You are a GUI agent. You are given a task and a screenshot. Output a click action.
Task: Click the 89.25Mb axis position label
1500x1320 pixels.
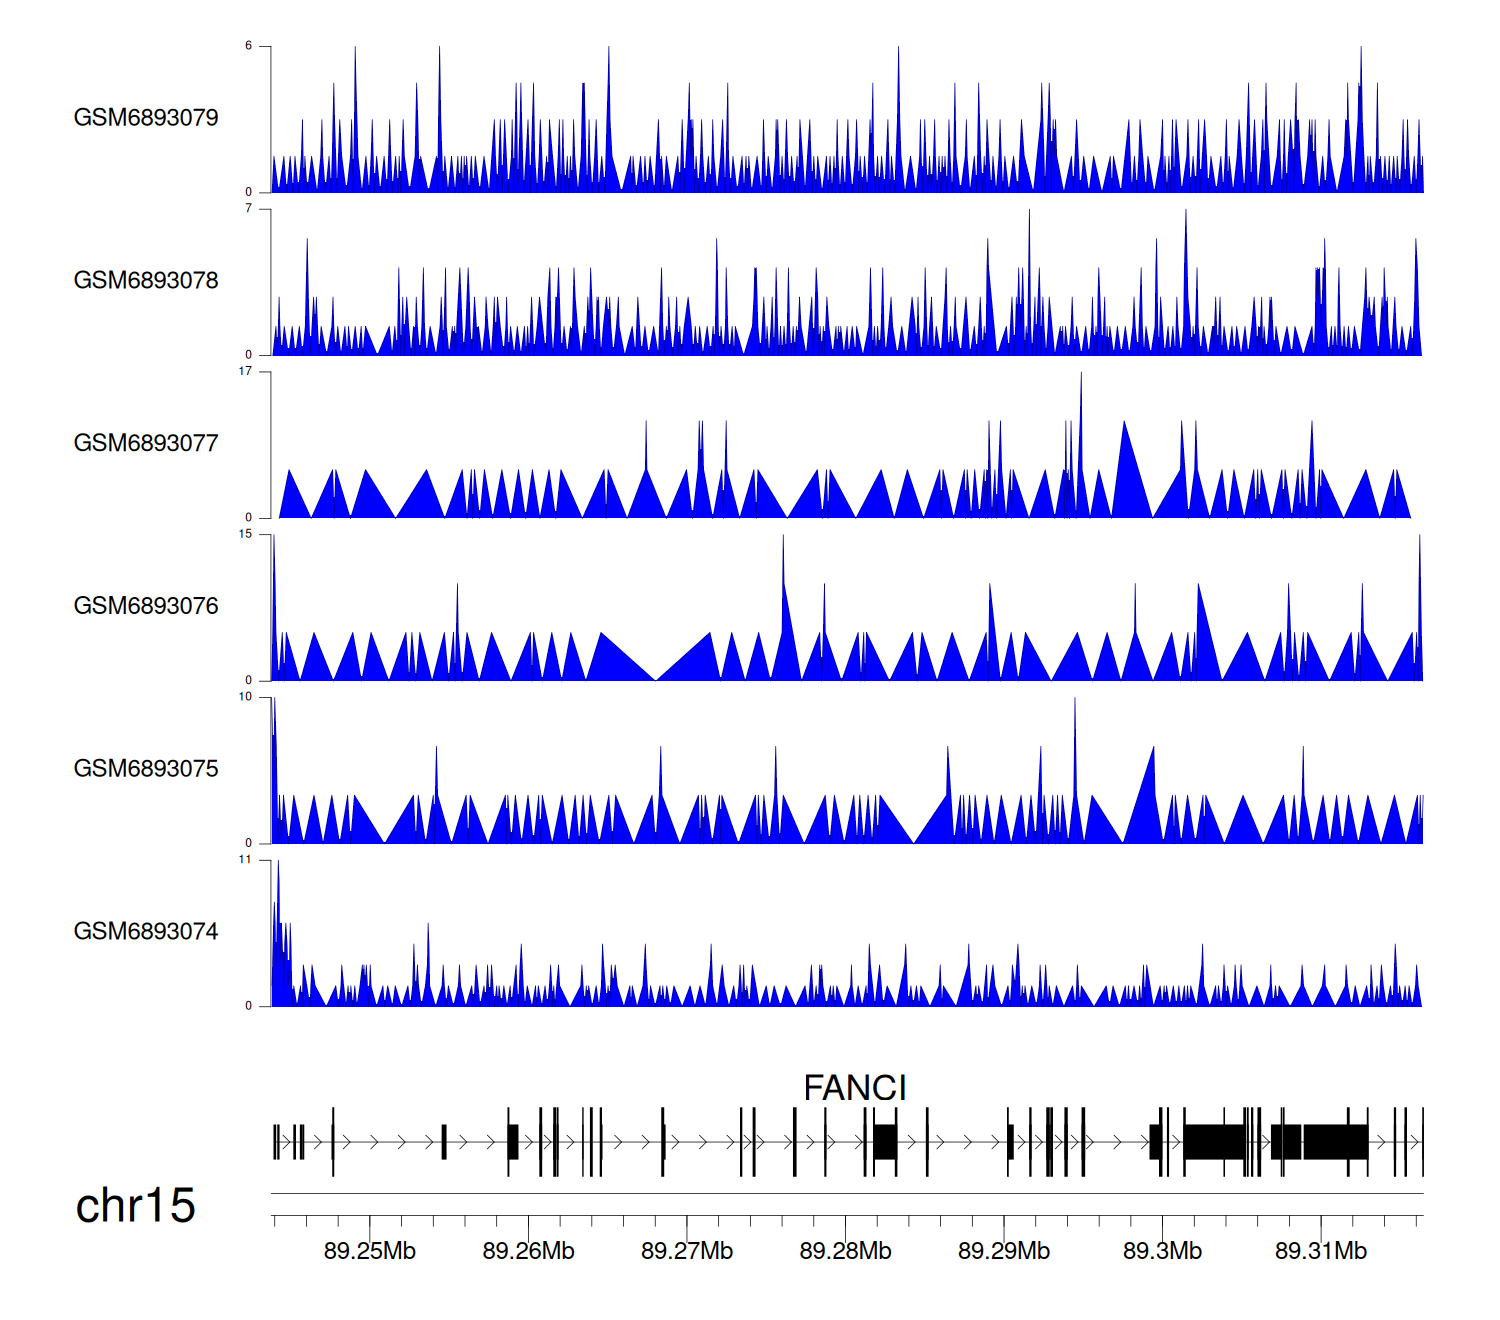click(370, 1252)
